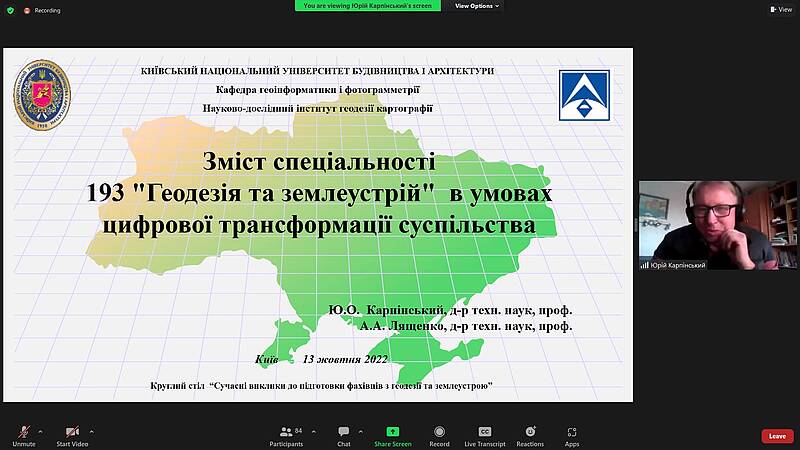The image size is (800, 450).
Task: Expand the arrow next to Chat
Action: coord(362,430)
